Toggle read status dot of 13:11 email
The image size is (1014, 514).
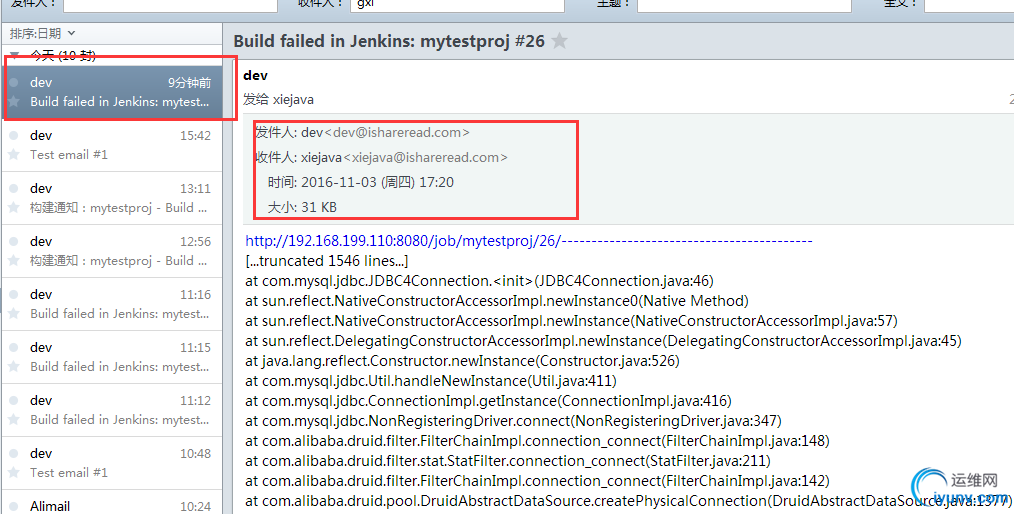tap(14, 188)
